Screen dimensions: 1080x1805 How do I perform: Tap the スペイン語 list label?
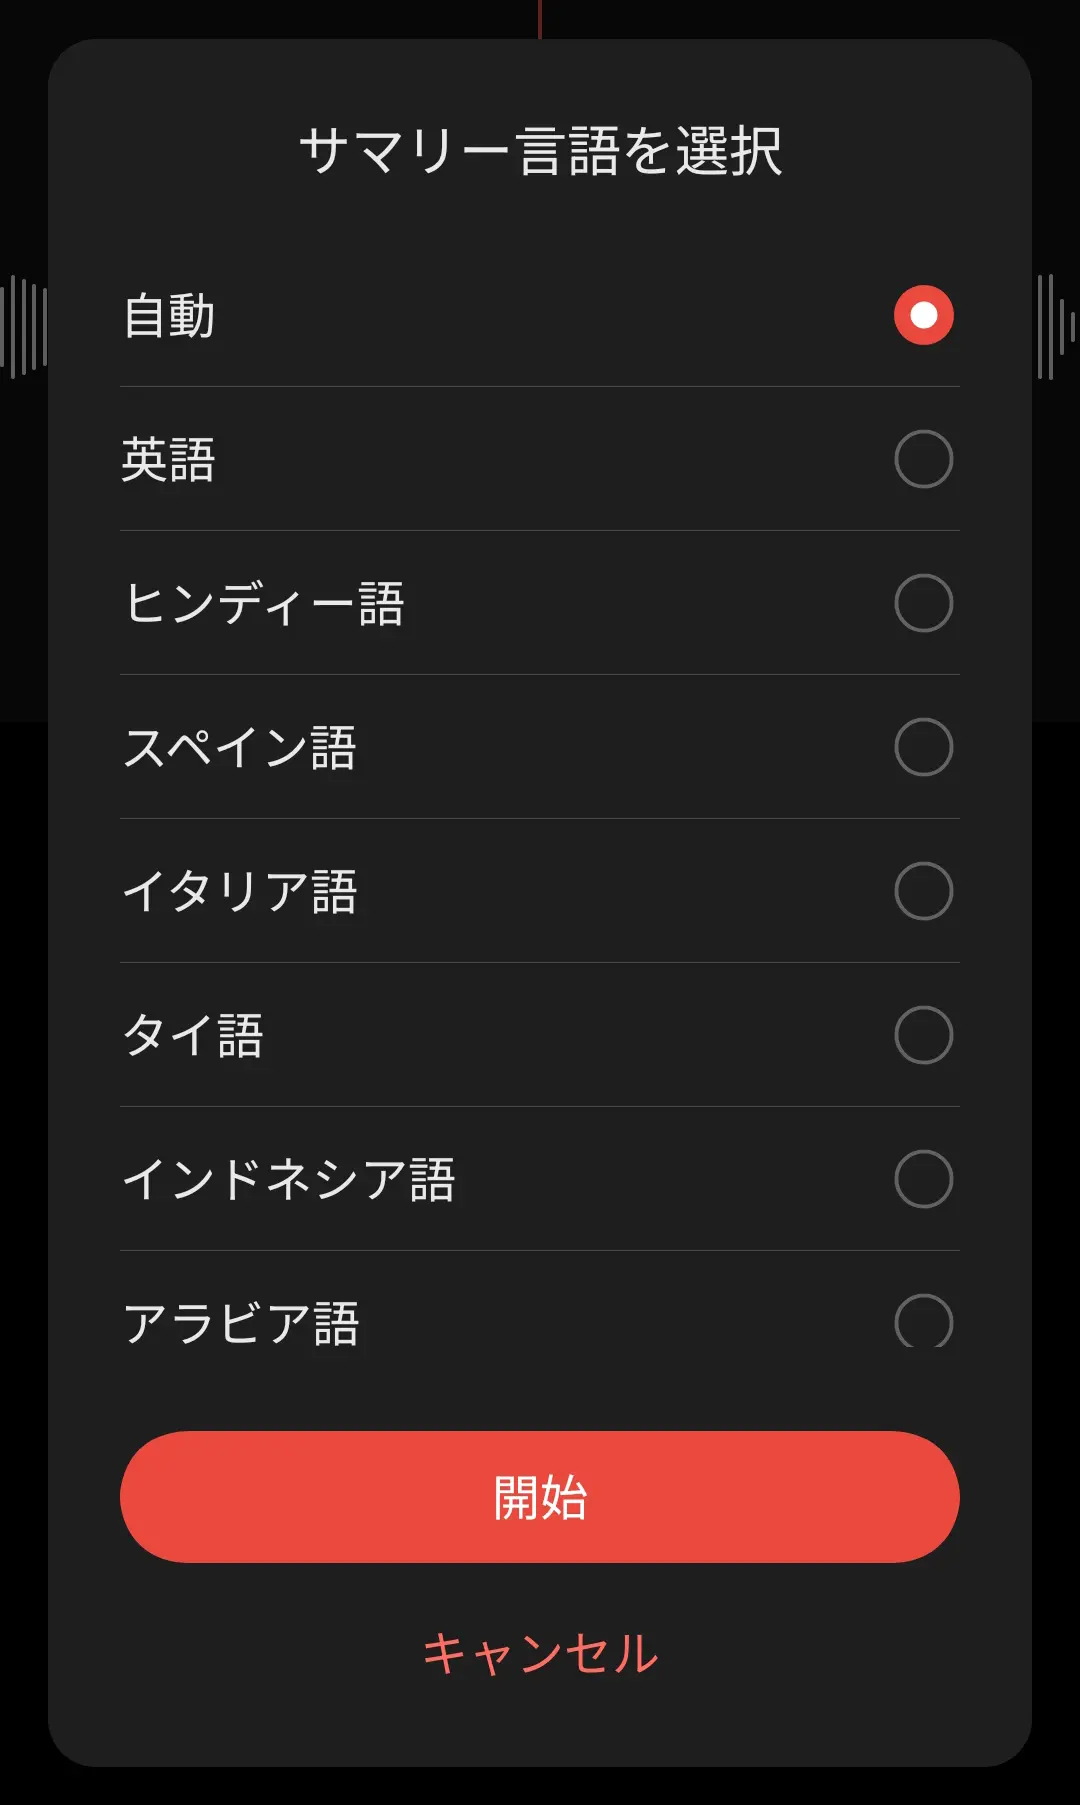pos(240,748)
